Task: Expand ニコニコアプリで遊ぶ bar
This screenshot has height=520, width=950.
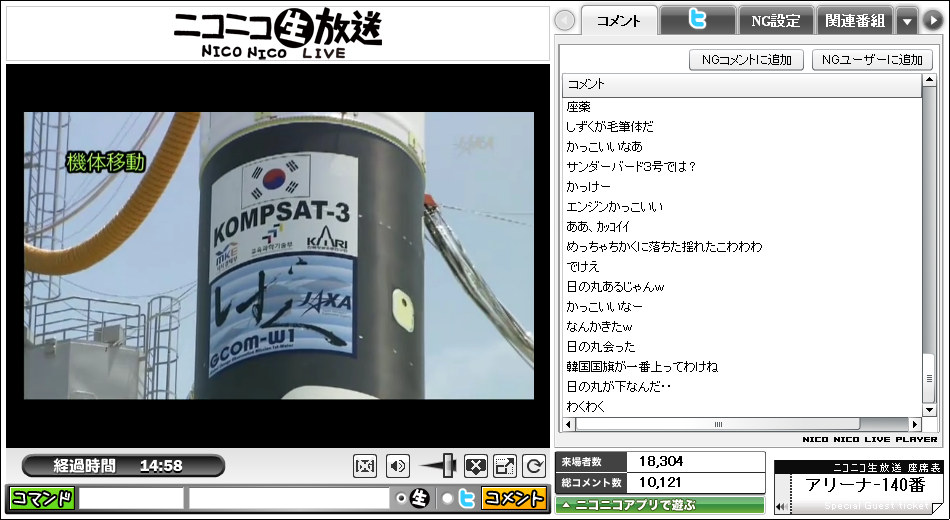Action: [660, 504]
